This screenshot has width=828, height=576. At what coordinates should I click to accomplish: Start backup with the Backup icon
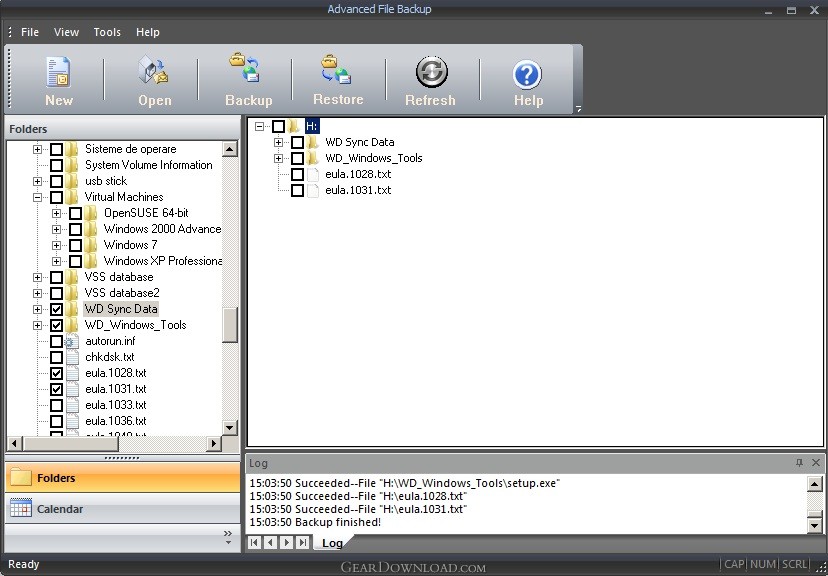pos(245,68)
